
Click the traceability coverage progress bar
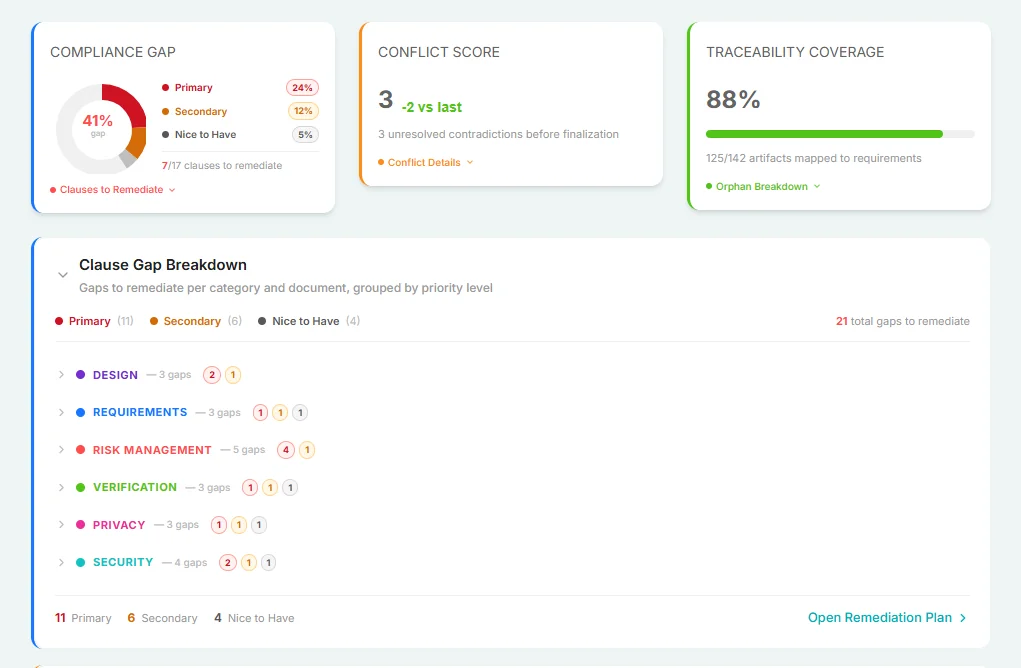click(x=839, y=134)
